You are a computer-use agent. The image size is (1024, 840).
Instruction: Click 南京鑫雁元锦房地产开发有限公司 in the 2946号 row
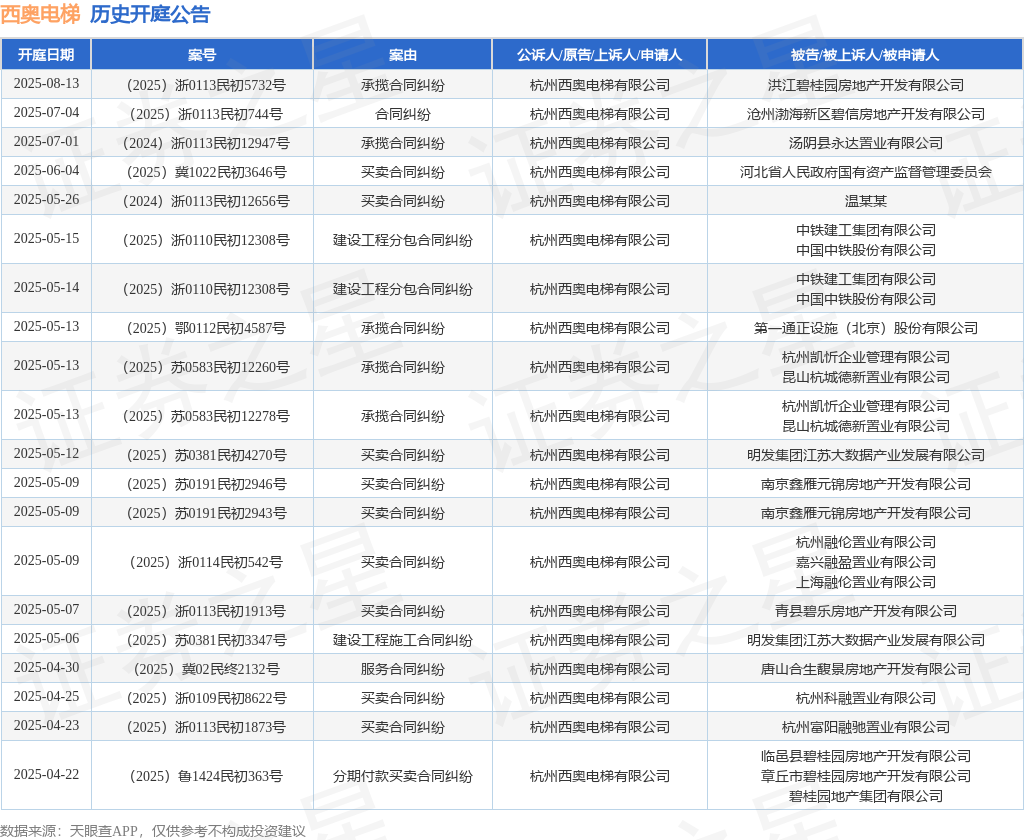click(x=865, y=484)
